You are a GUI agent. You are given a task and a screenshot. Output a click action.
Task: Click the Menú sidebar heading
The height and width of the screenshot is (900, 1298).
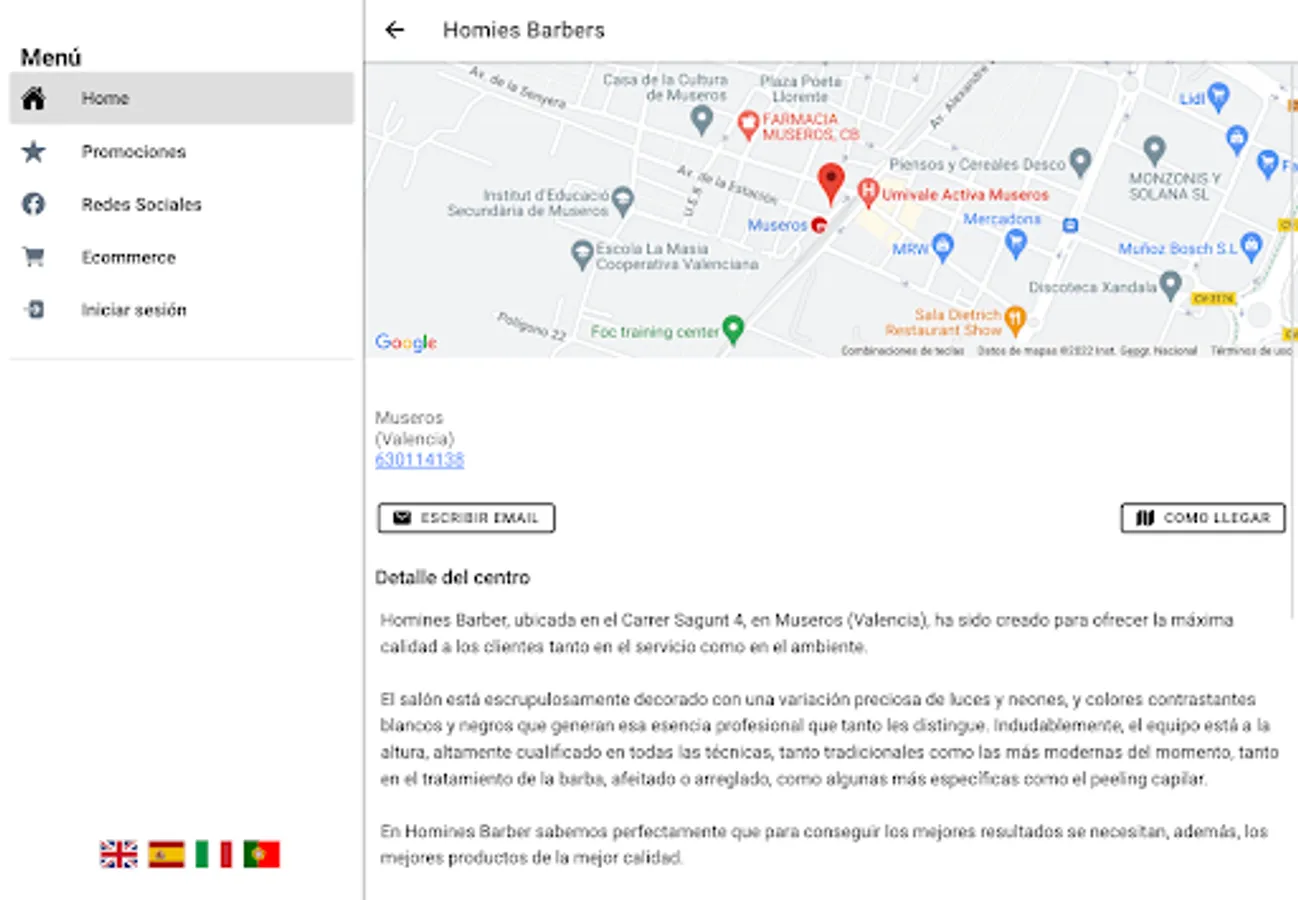[x=51, y=57]
